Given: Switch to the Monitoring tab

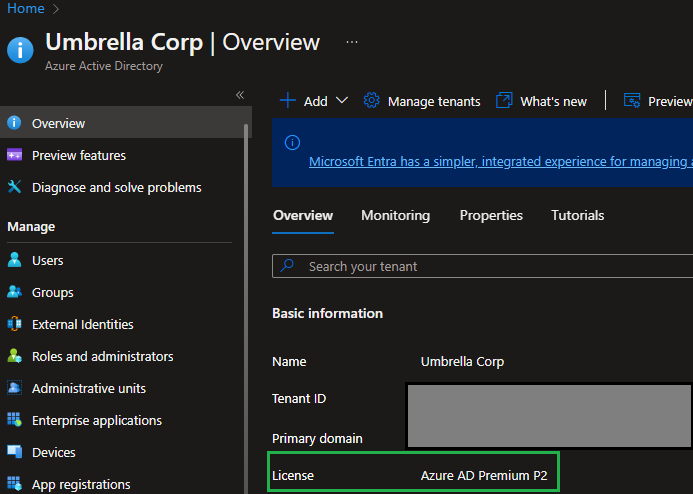Looking at the screenshot, I should (x=395, y=216).
